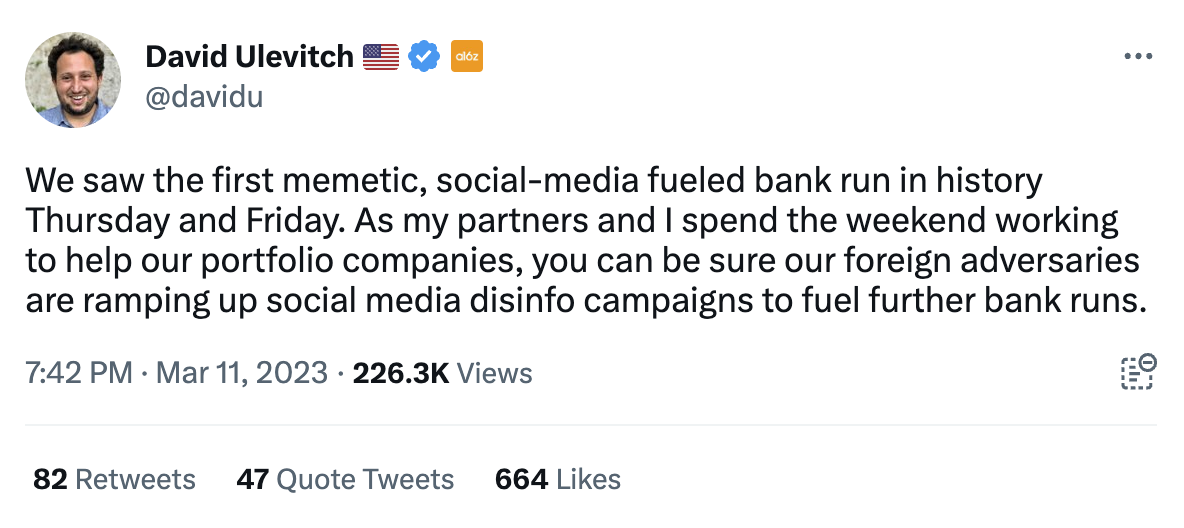The image size is (1184, 528).
Task: Open the three-dot more options menu
Action: tap(1138, 57)
